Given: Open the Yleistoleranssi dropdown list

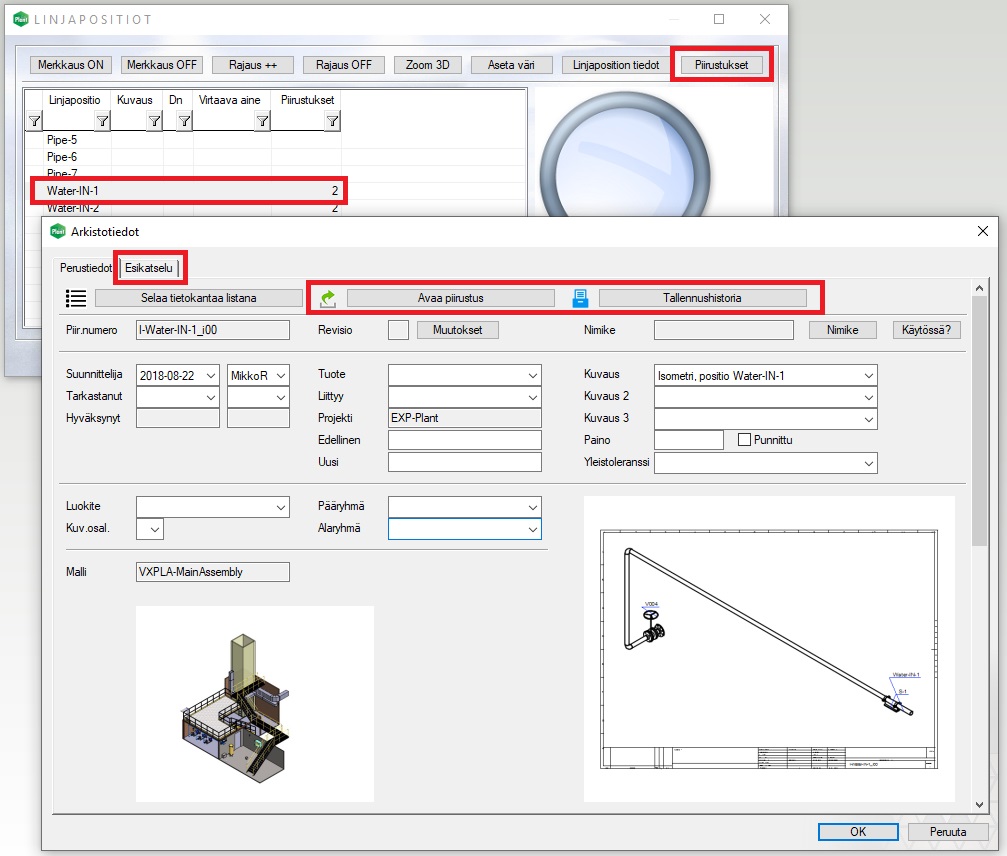Looking at the screenshot, I should 866,463.
